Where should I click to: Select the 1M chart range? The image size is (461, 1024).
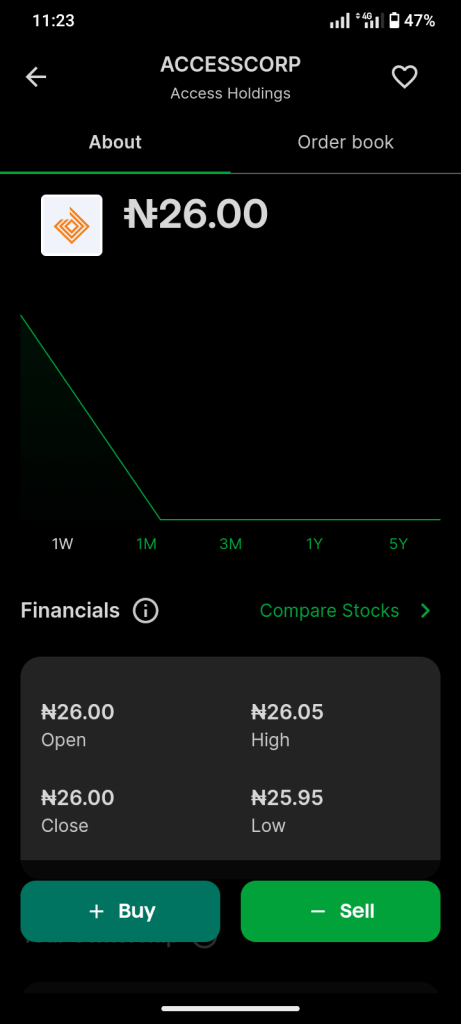point(146,544)
